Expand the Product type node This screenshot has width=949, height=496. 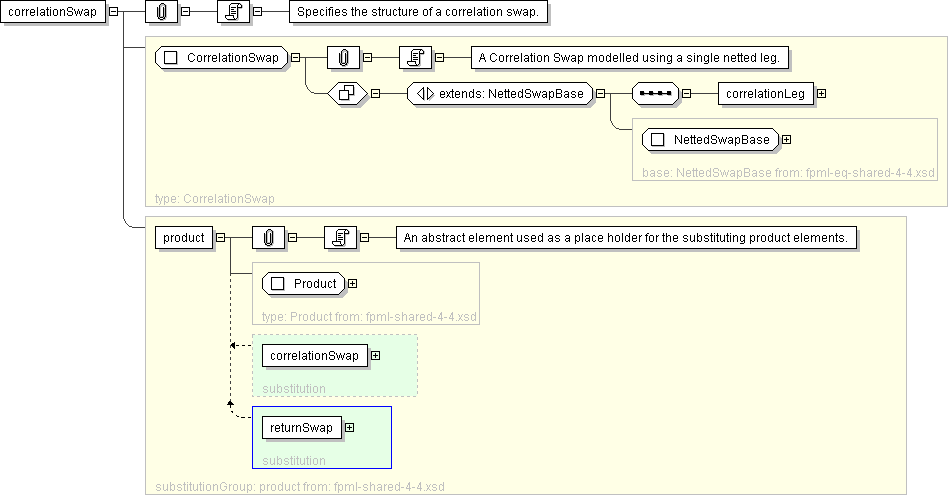click(352, 284)
